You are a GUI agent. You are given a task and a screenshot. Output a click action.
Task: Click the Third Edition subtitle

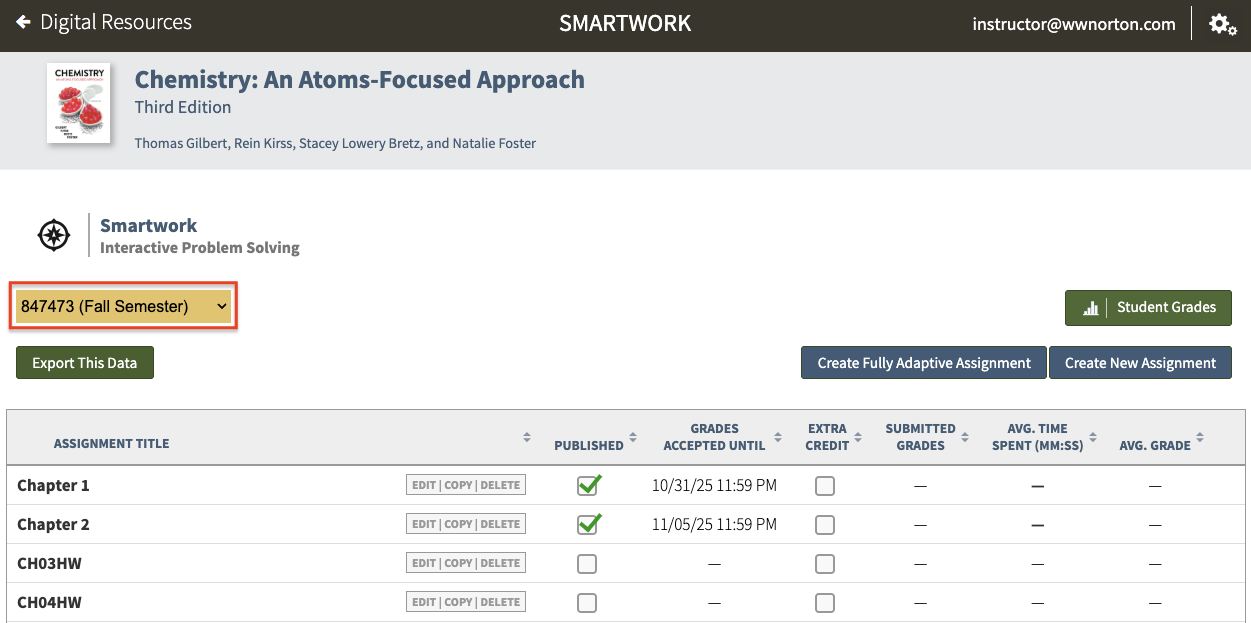tap(183, 107)
